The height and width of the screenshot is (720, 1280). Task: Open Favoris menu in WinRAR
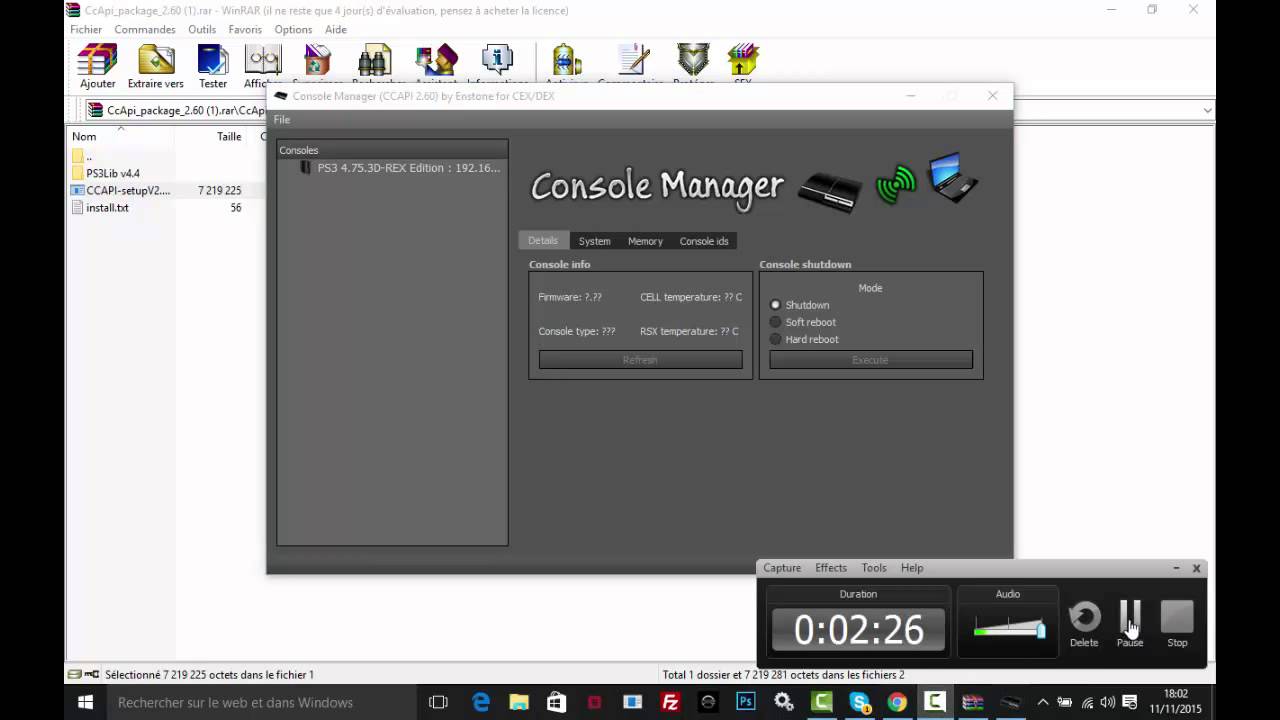click(245, 29)
